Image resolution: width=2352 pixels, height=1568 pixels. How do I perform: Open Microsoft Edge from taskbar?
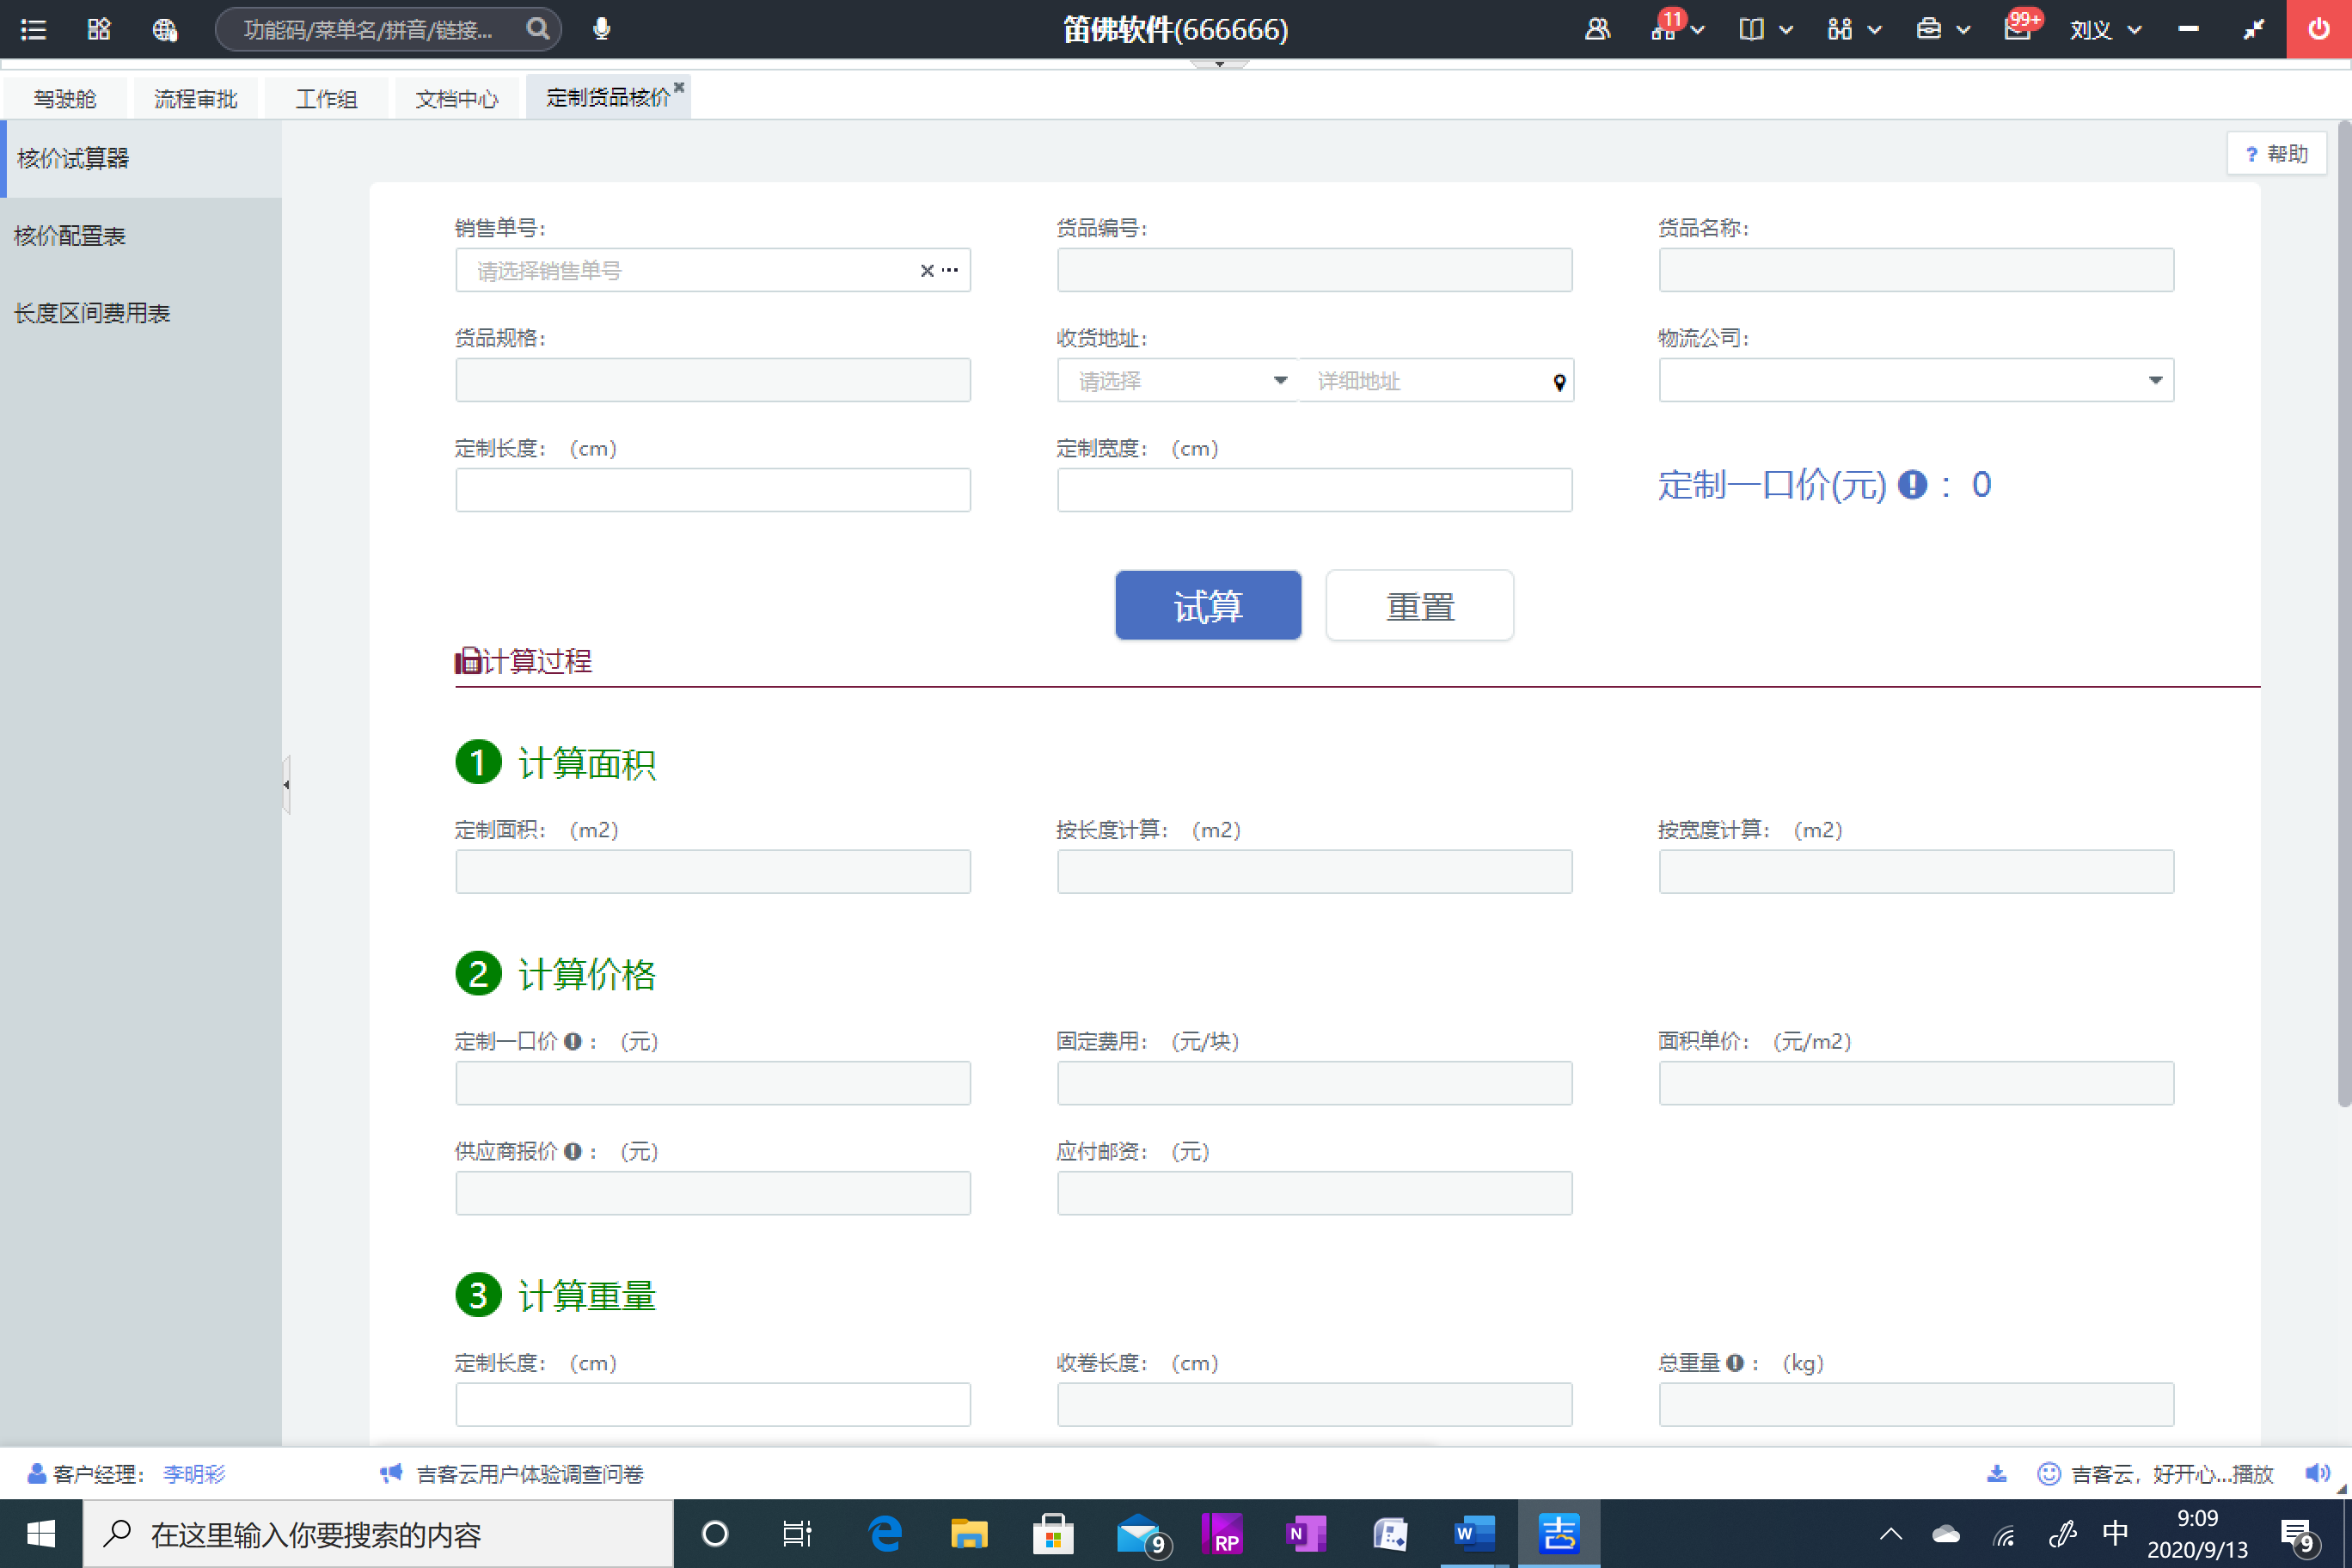point(884,1533)
